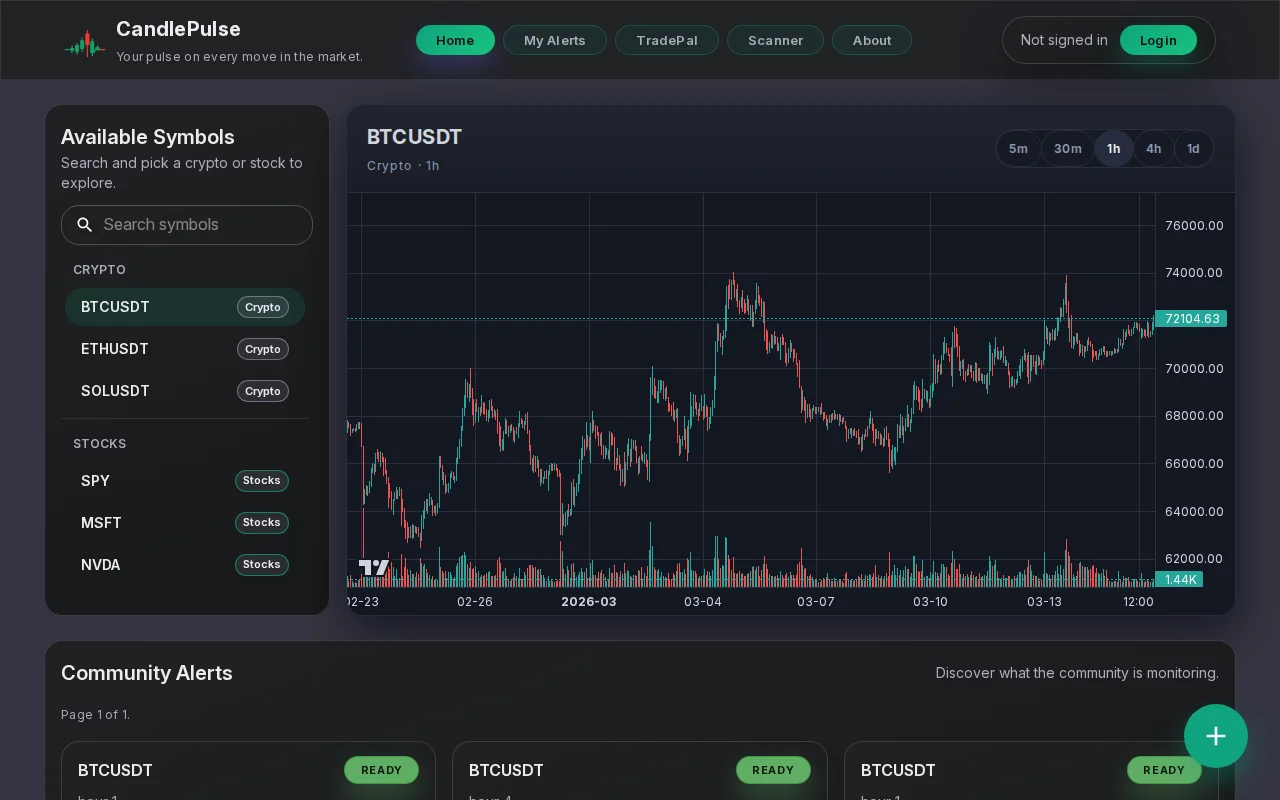Viewport: 1280px width, 800px height.
Task: Select MSFT stock symbol
Action: click(x=185, y=523)
